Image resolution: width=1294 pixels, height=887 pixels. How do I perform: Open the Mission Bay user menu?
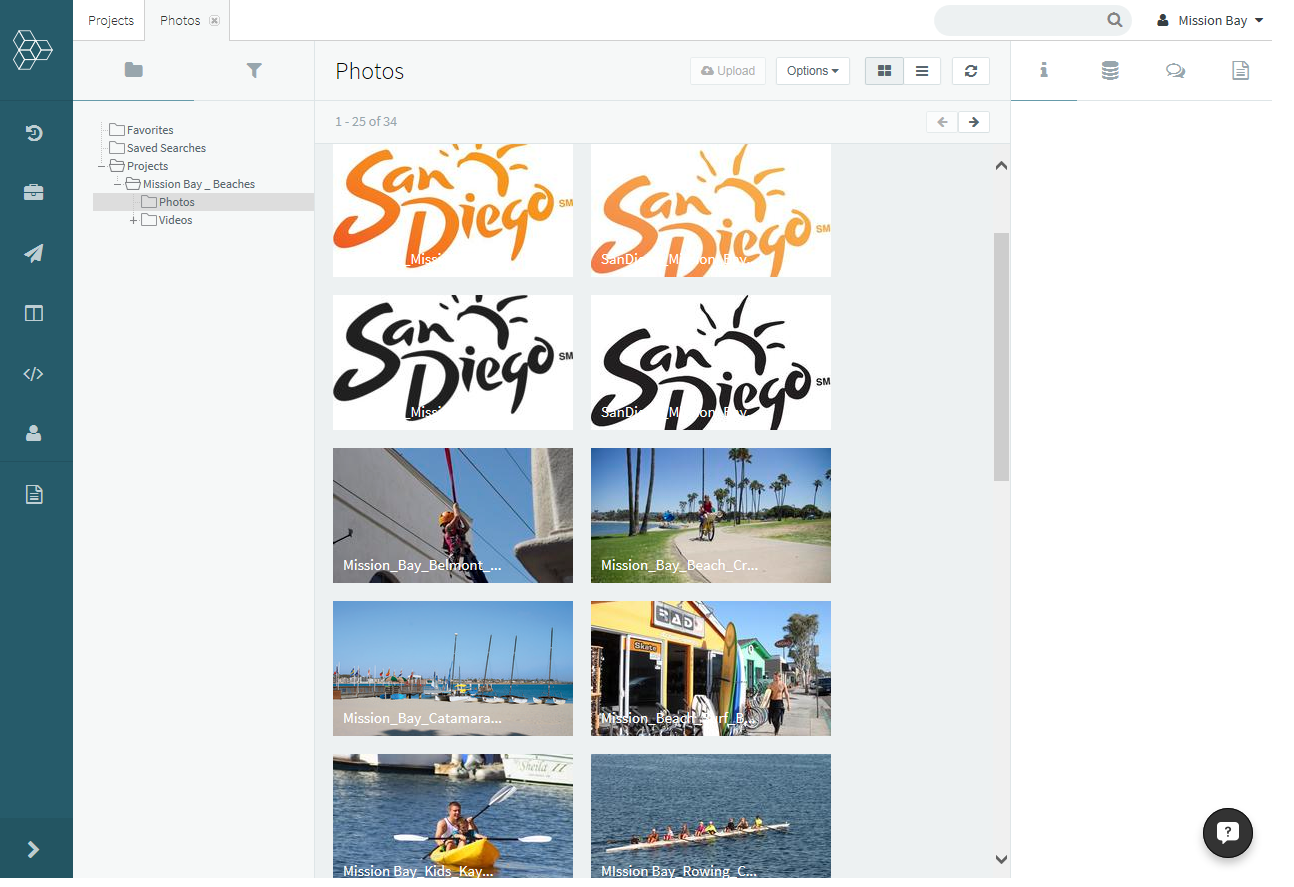tap(1210, 20)
